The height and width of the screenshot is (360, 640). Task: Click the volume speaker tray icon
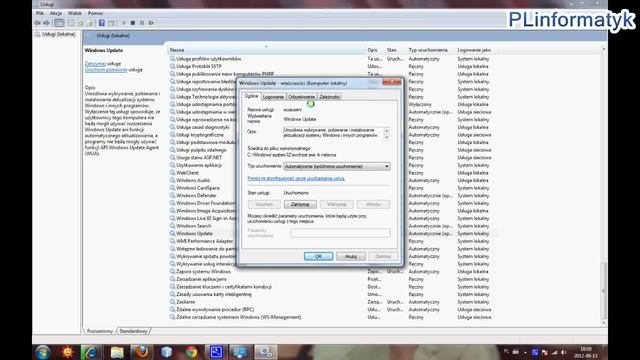564,352
